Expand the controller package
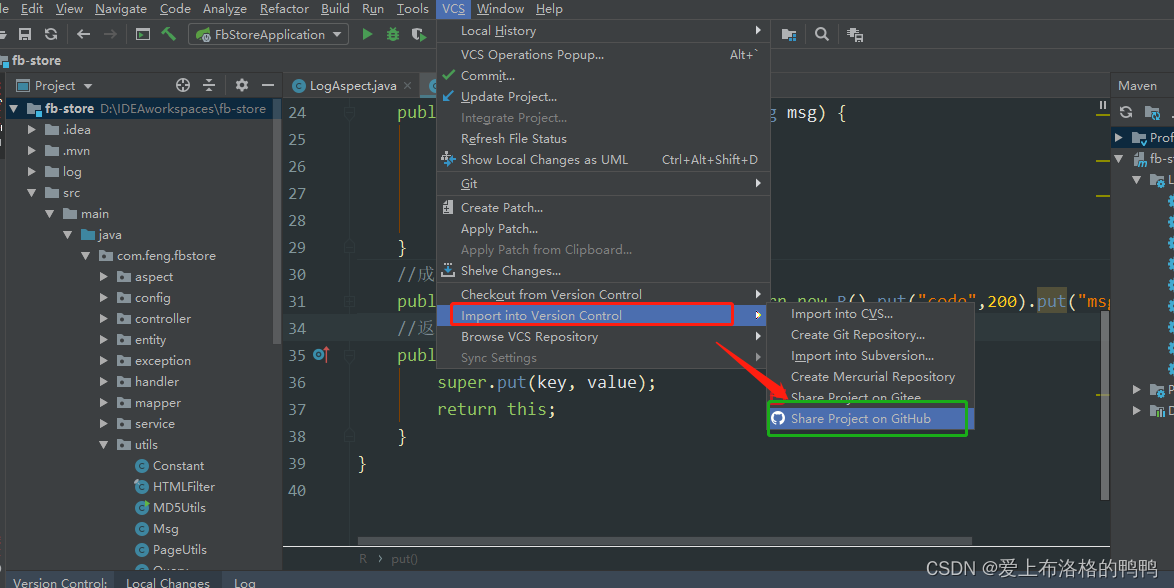Screen dimensions: 1174x588 [103, 318]
